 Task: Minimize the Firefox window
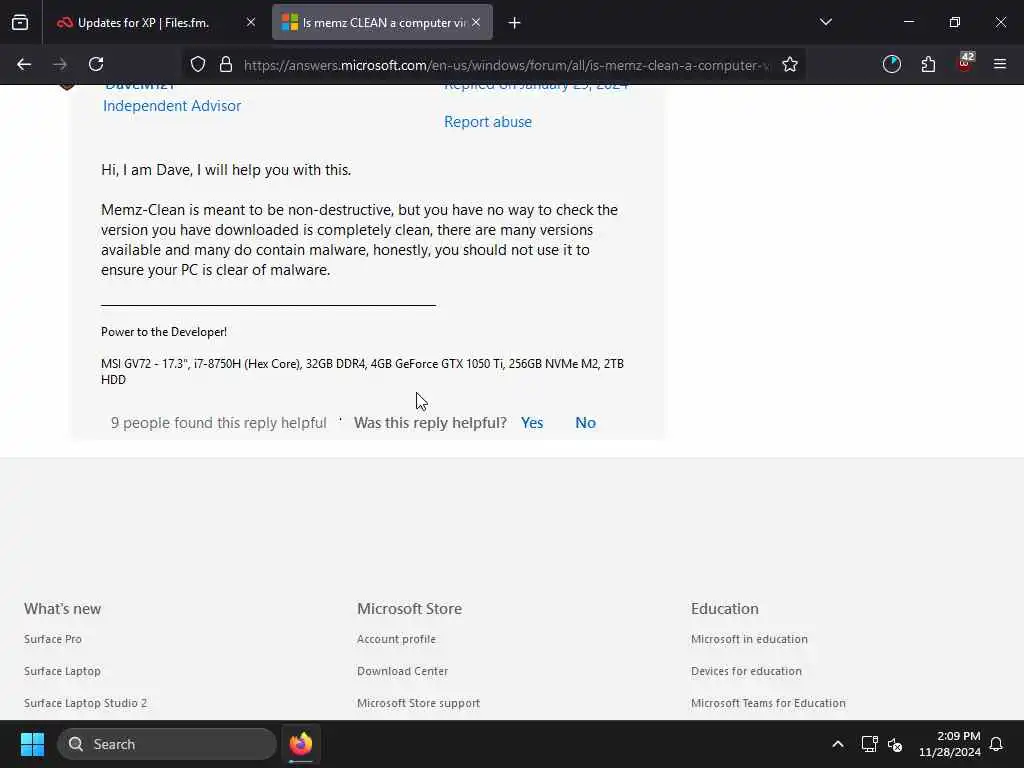[909, 22]
